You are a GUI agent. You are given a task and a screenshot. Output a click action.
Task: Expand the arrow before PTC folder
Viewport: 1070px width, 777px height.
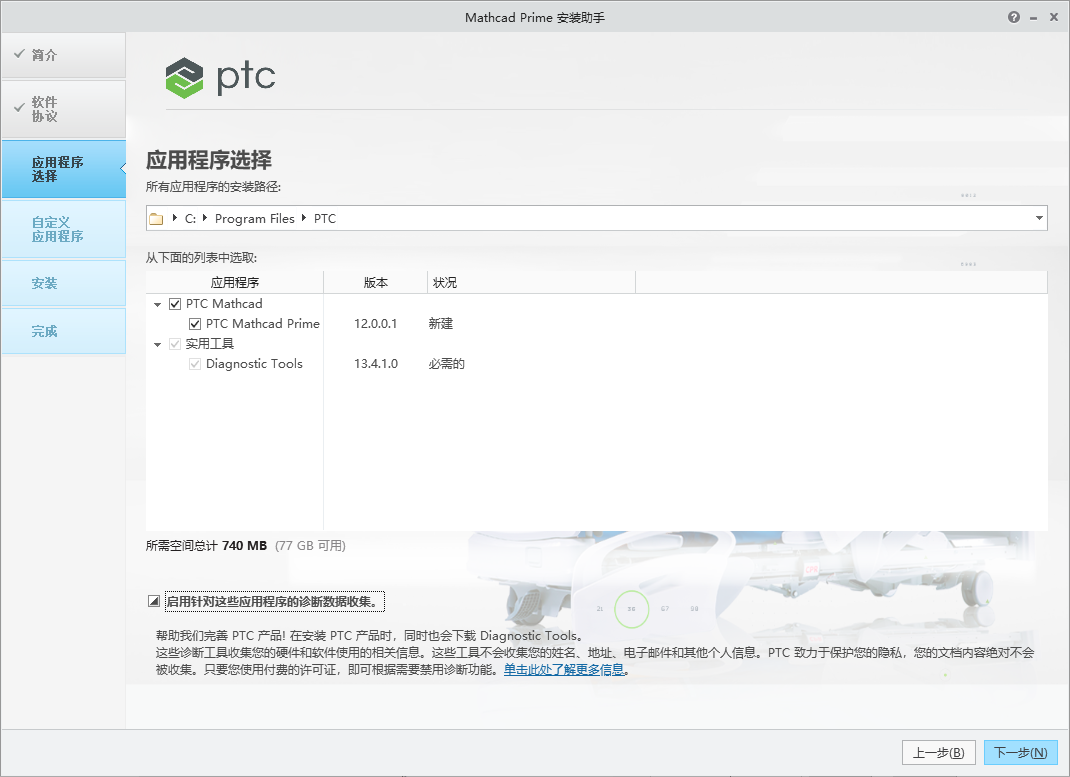304,218
